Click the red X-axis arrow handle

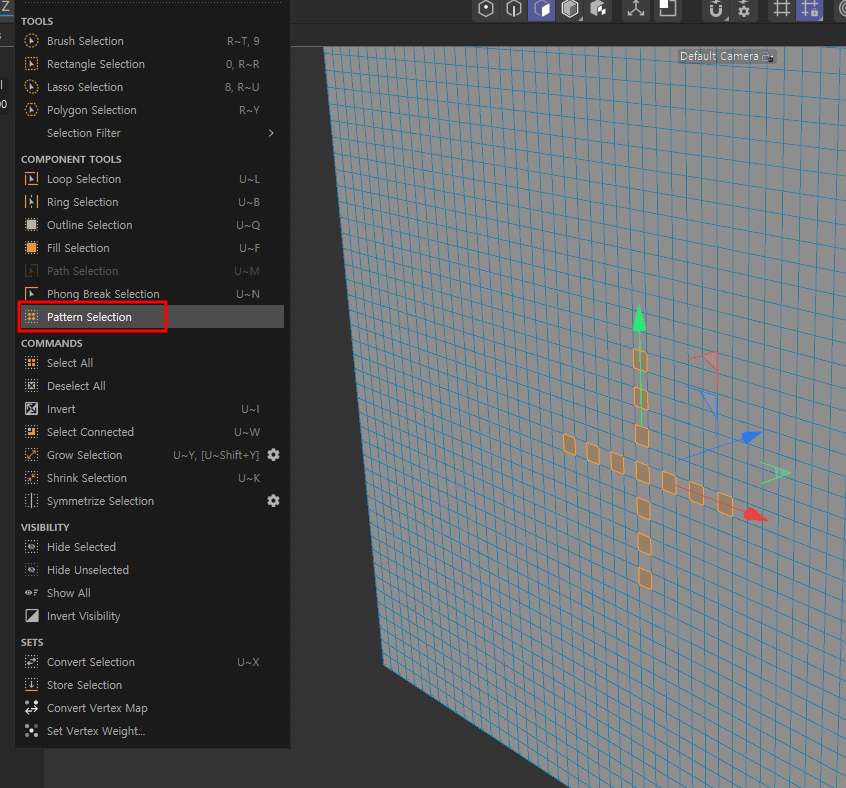point(755,515)
